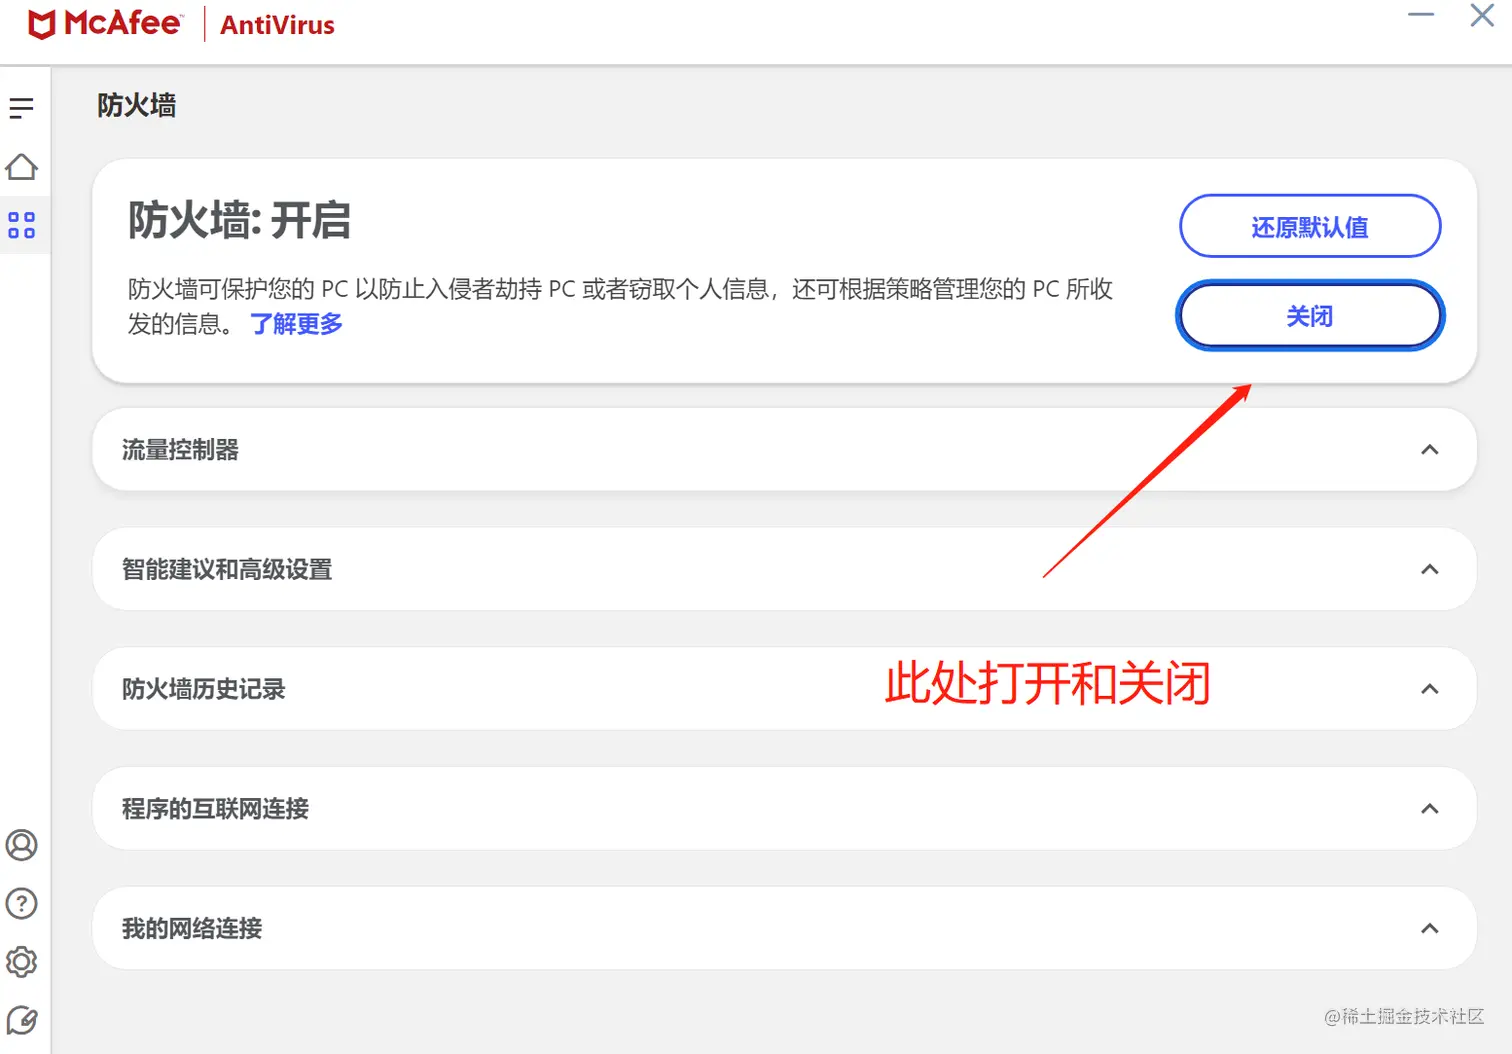
Task: Expand the 程序的互联网连接 section chevron
Action: coord(1430,809)
